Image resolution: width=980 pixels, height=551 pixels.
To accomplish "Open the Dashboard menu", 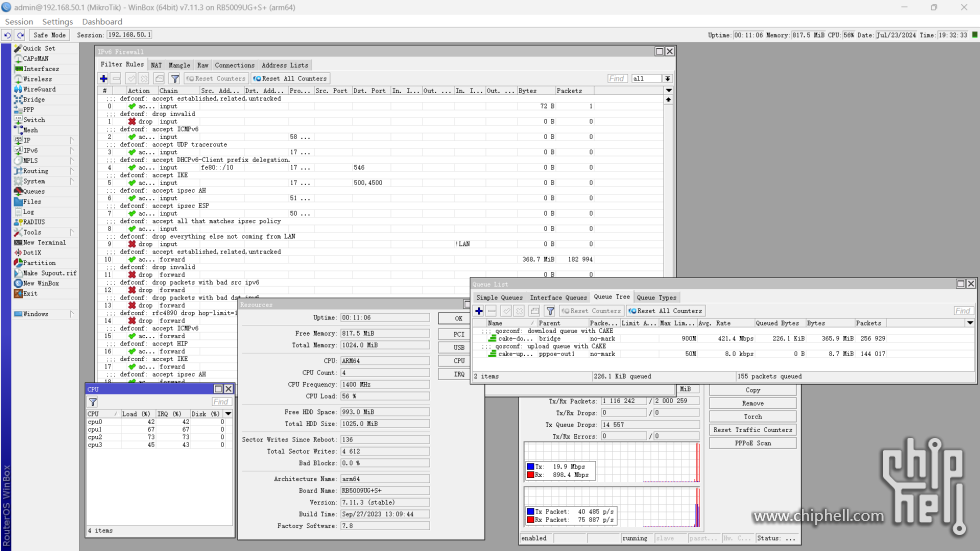I will point(102,22).
